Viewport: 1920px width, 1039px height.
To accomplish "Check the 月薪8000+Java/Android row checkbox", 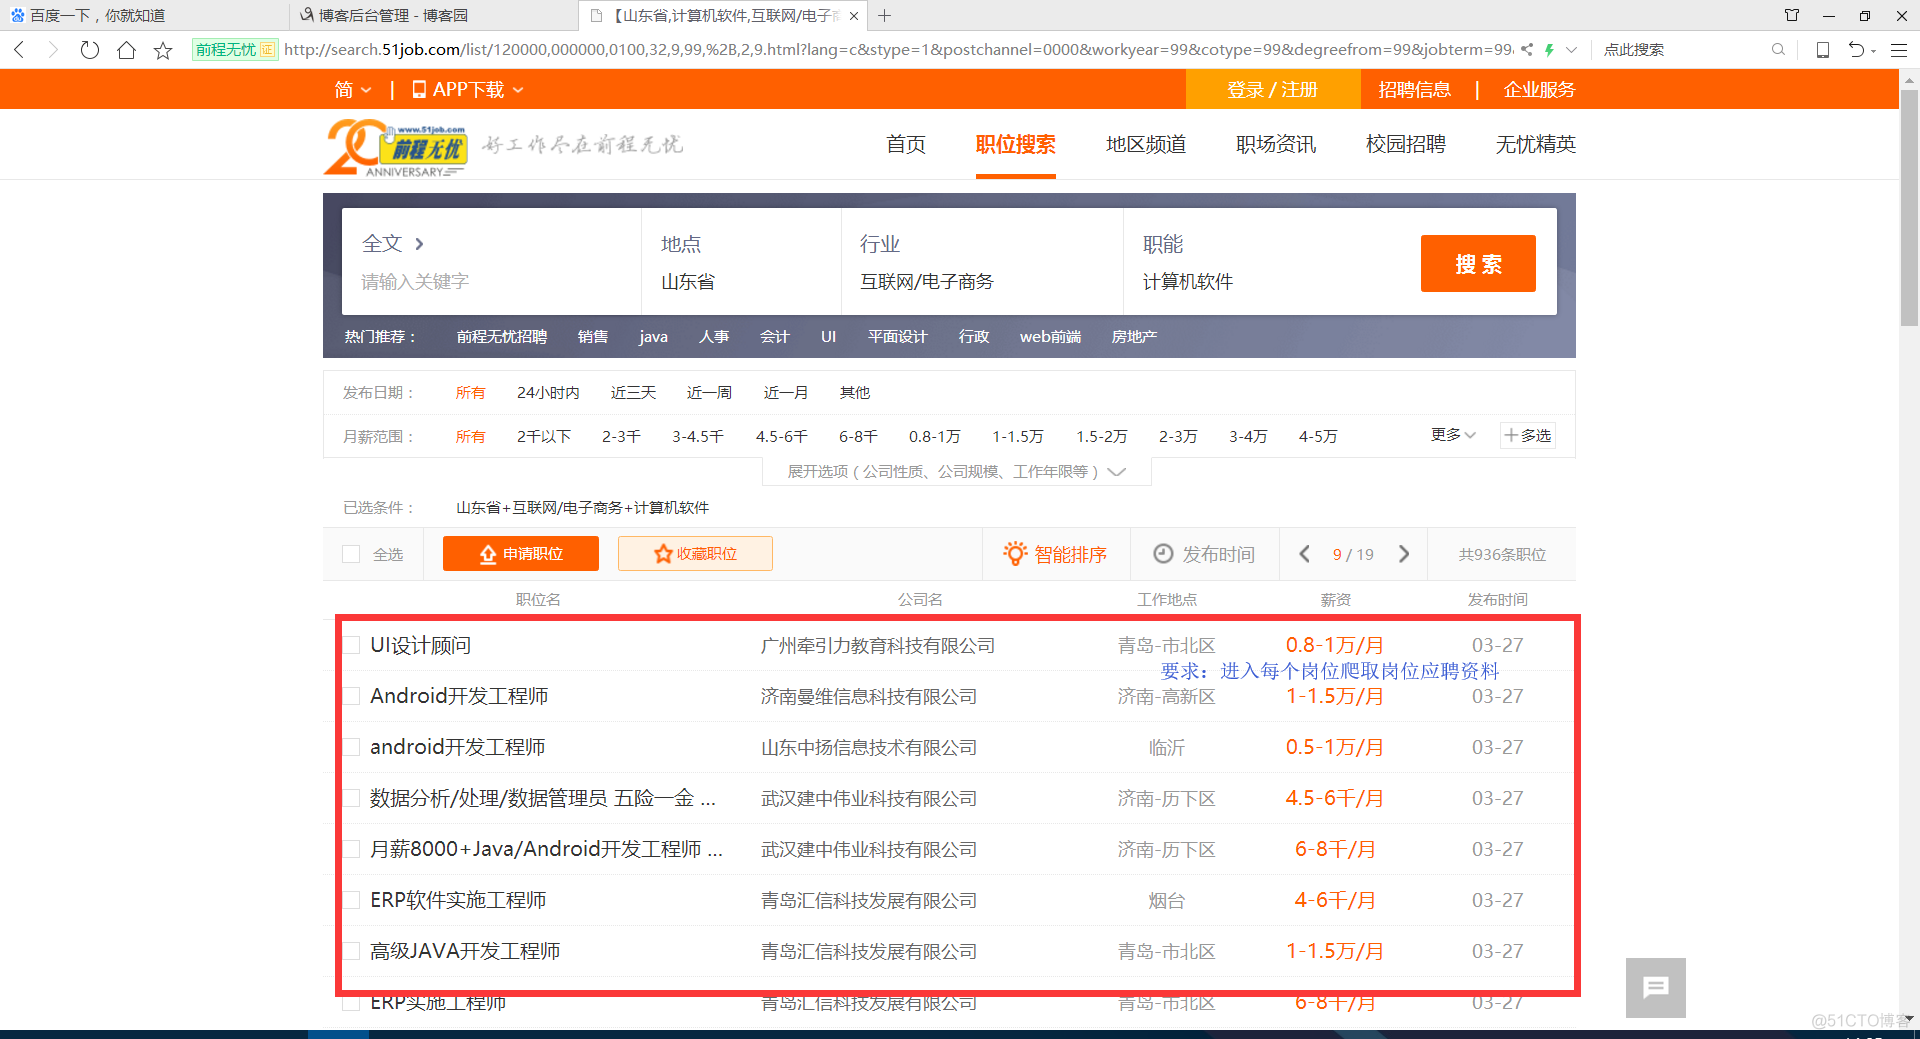I will pos(351,849).
